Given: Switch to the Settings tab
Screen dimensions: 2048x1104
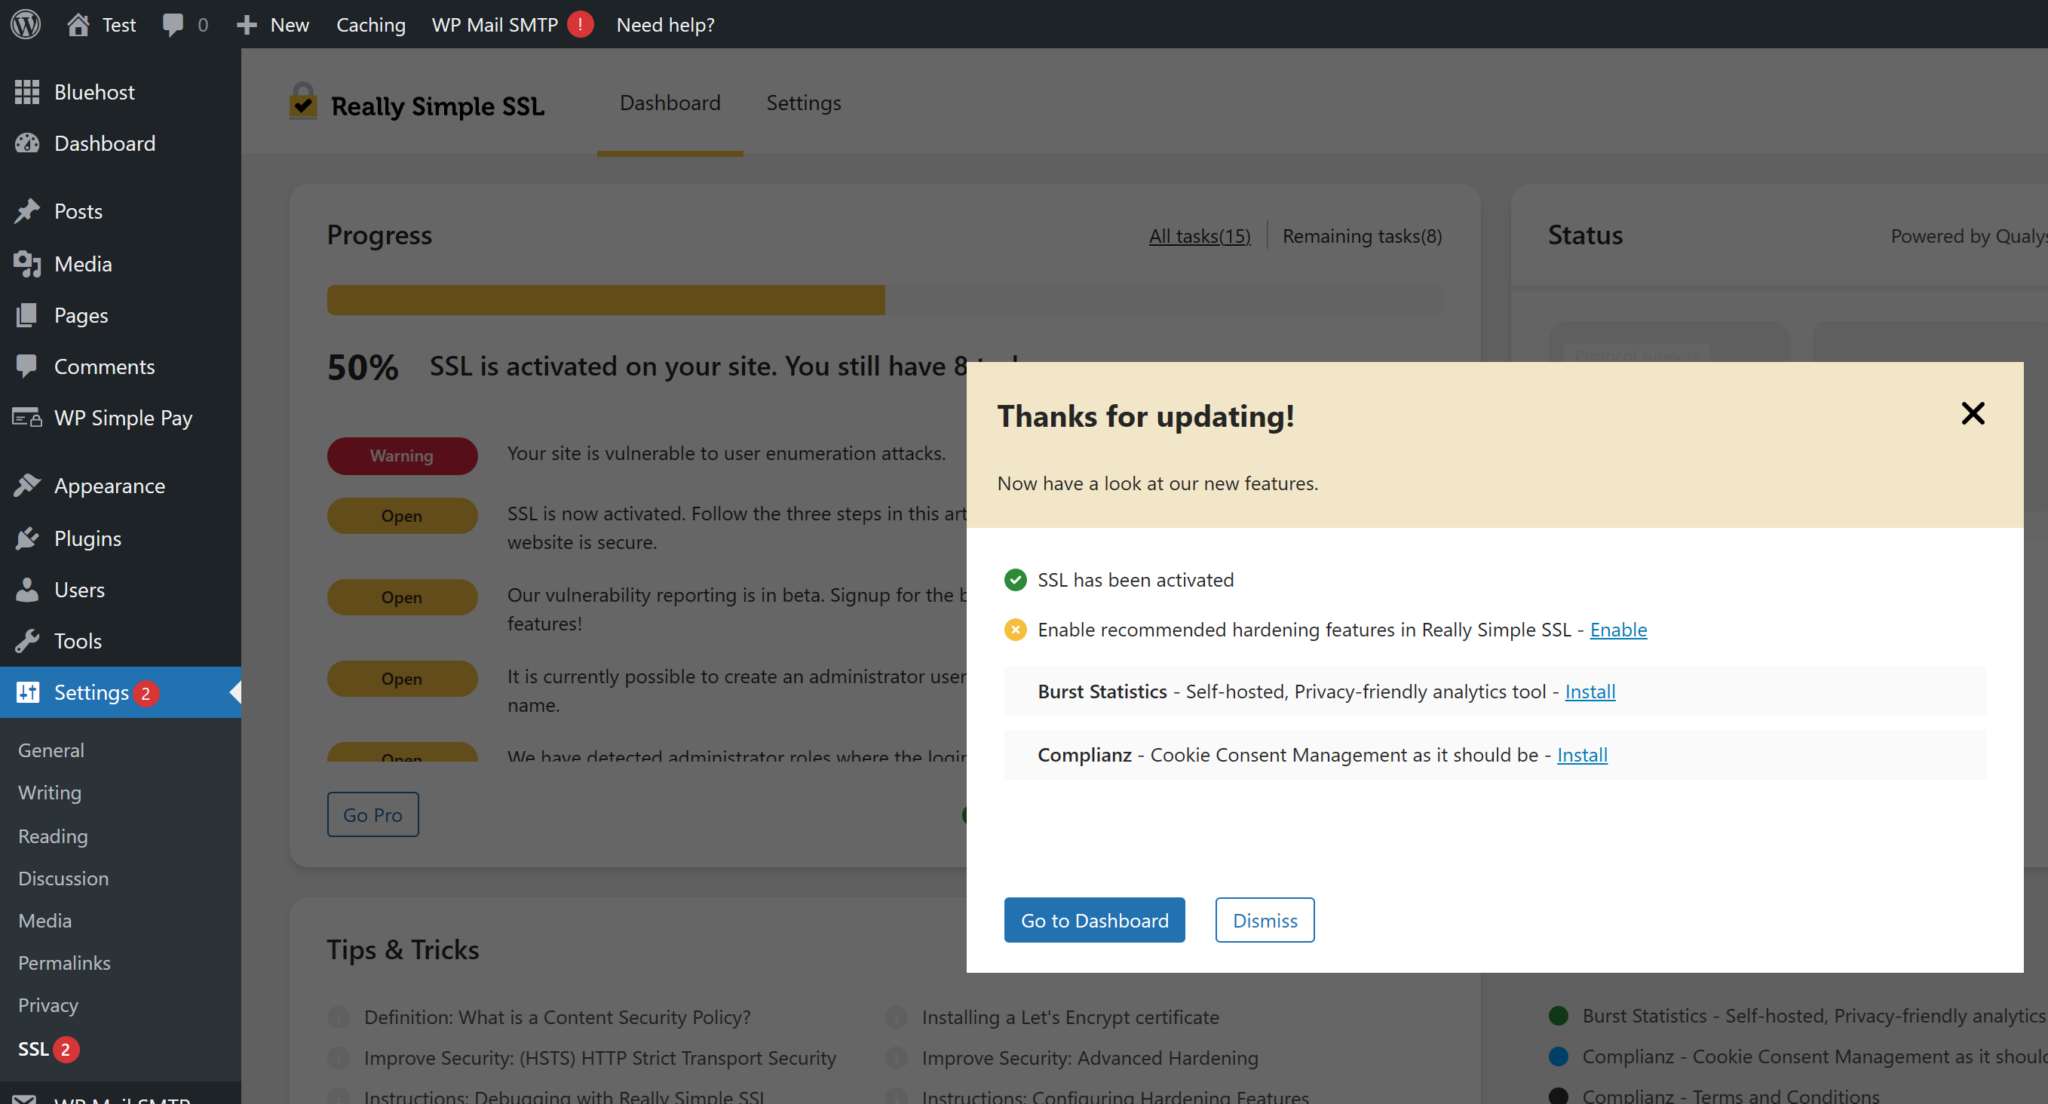Looking at the screenshot, I should click(x=803, y=103).
